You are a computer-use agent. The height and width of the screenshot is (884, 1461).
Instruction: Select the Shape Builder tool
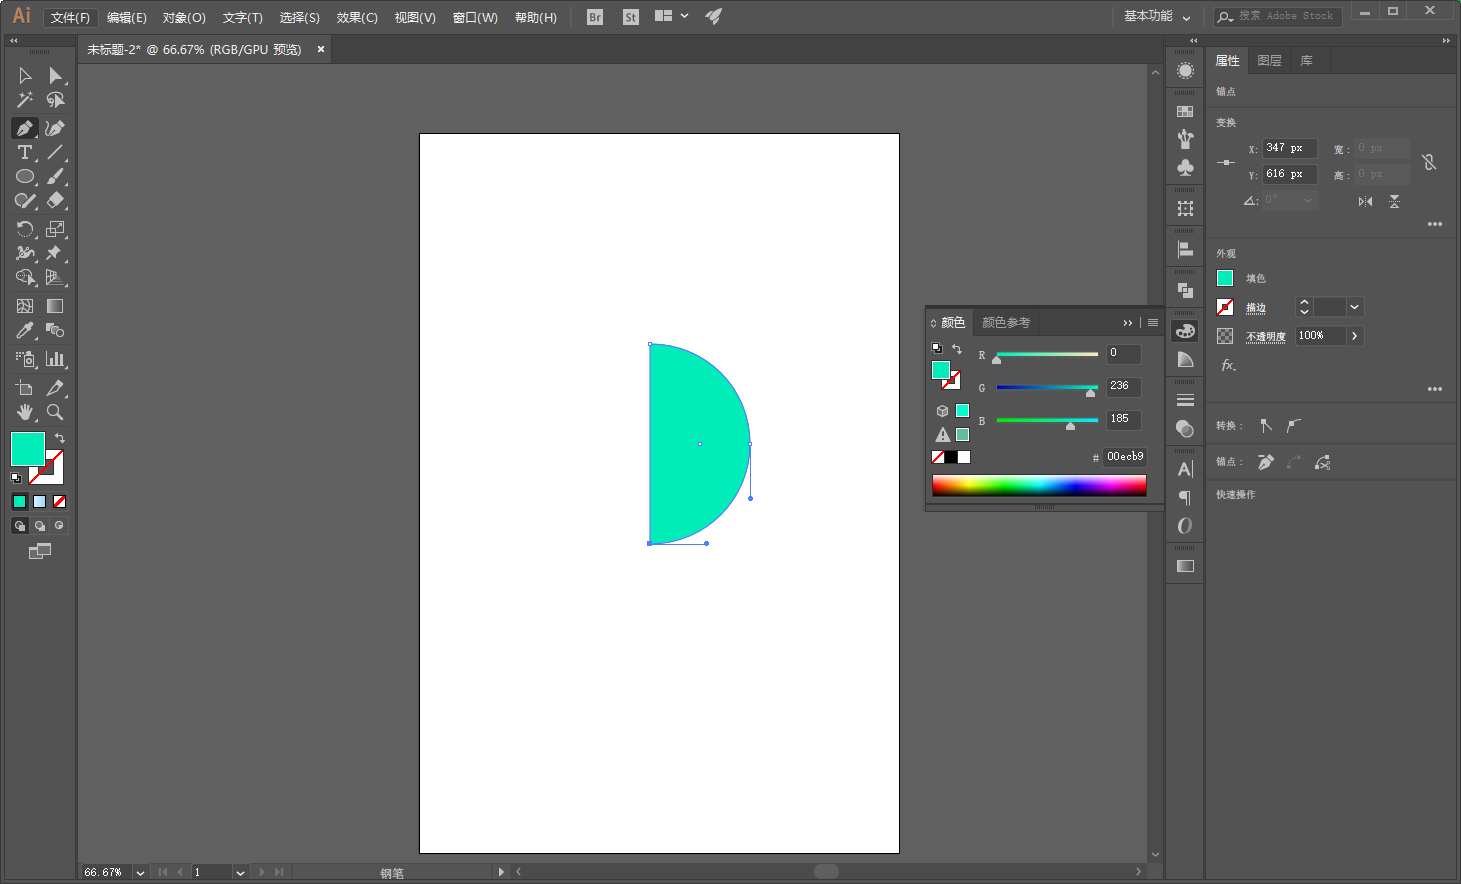point(25,277)
